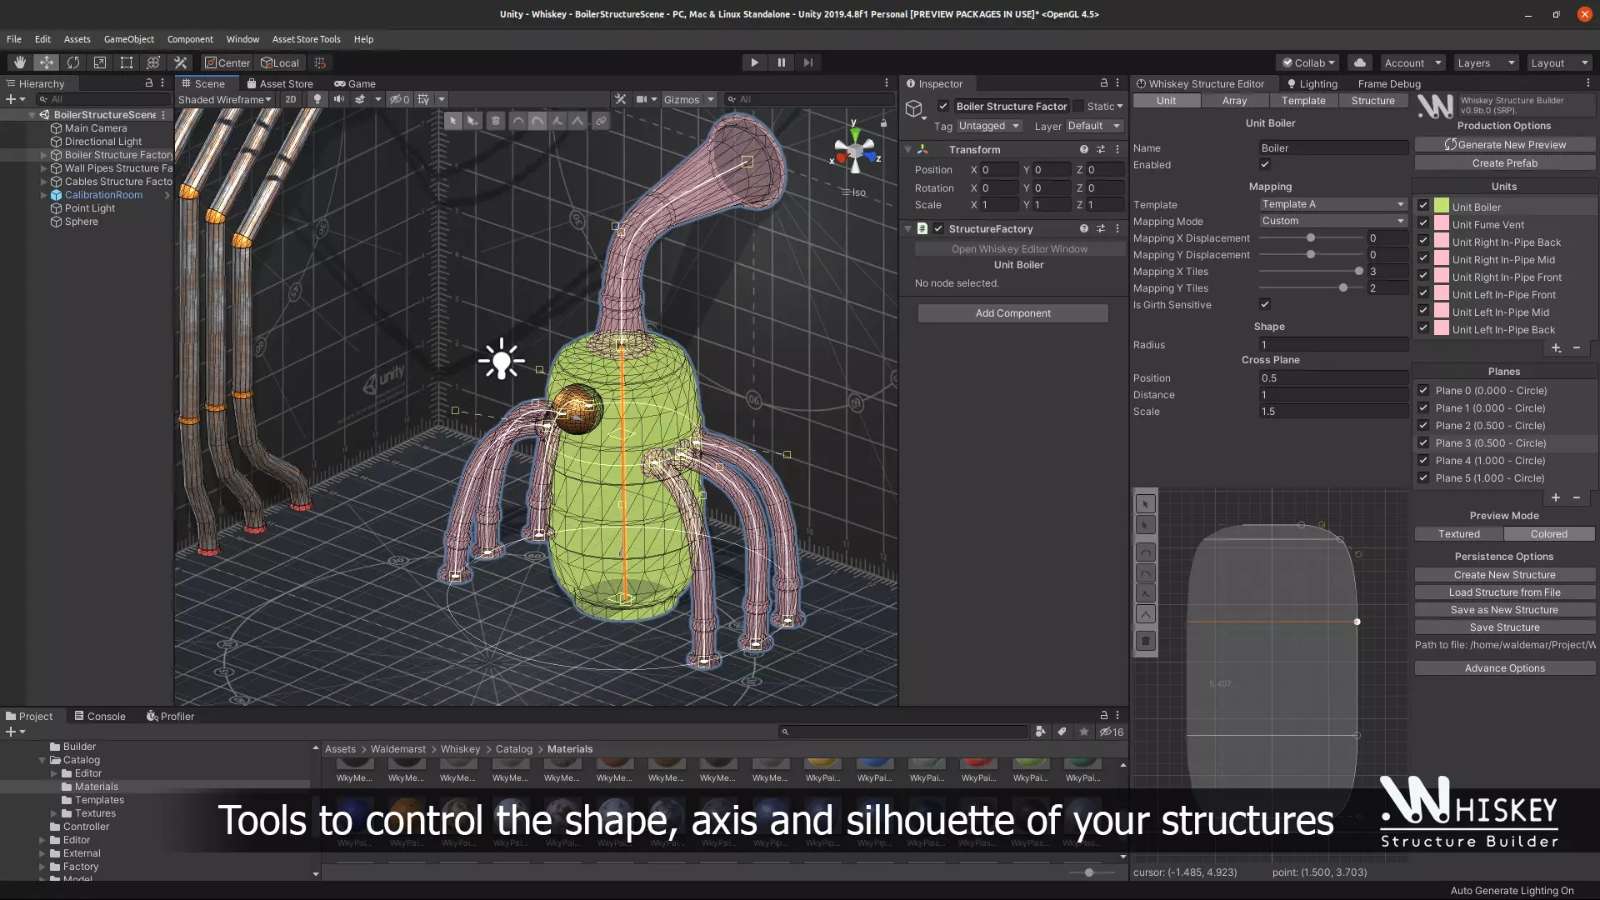Switch preview mode to Textured

pos(1459,534)
